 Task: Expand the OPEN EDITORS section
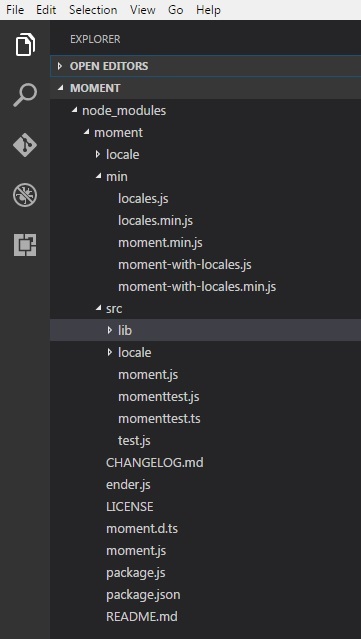pyautogui.click(x=205, y=66)
